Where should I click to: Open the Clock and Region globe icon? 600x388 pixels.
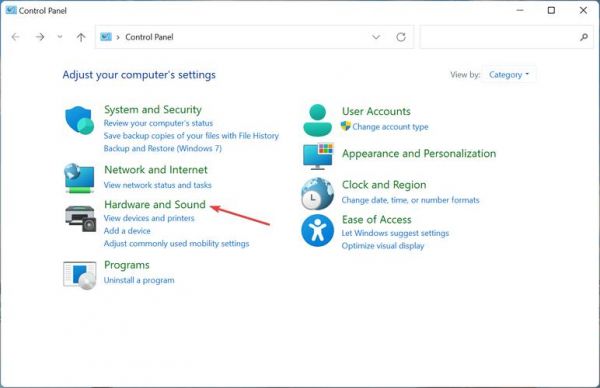click(317, 194)
